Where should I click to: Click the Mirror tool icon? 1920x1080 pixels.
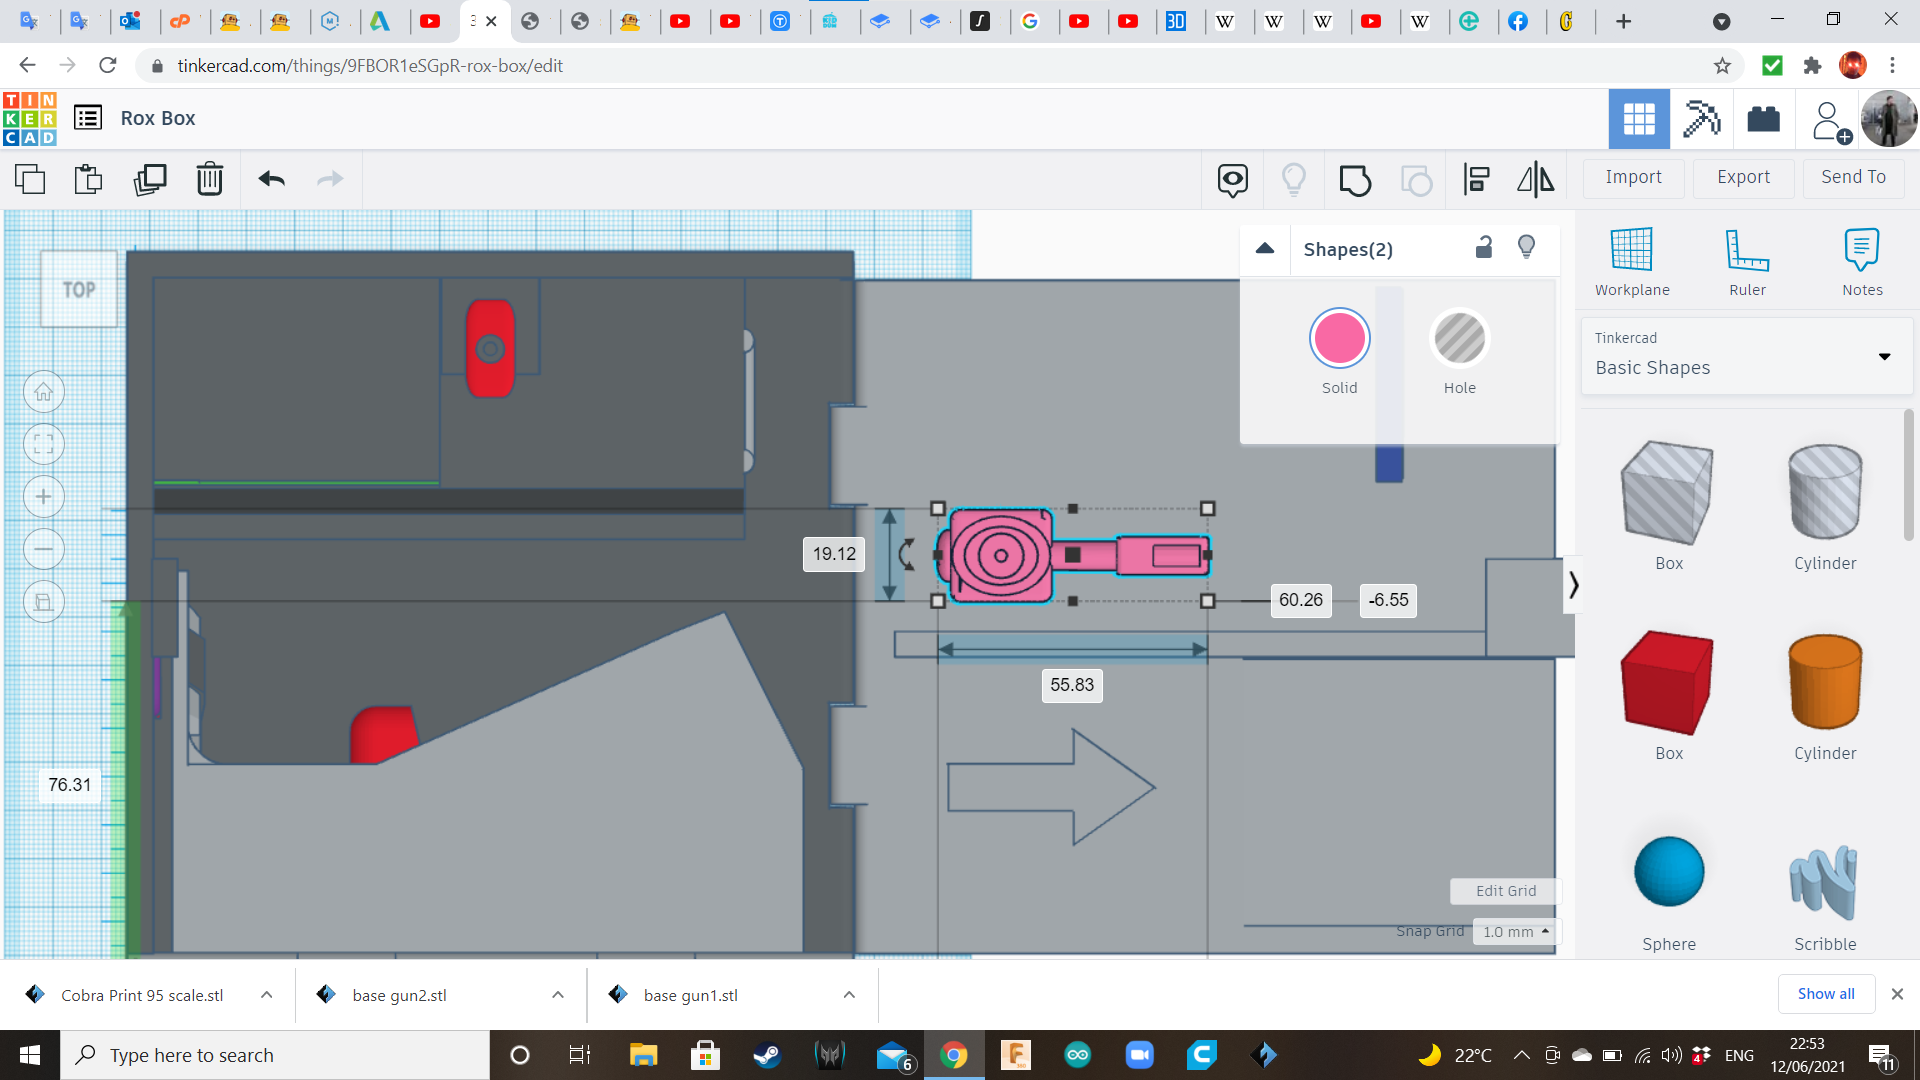1535,180
